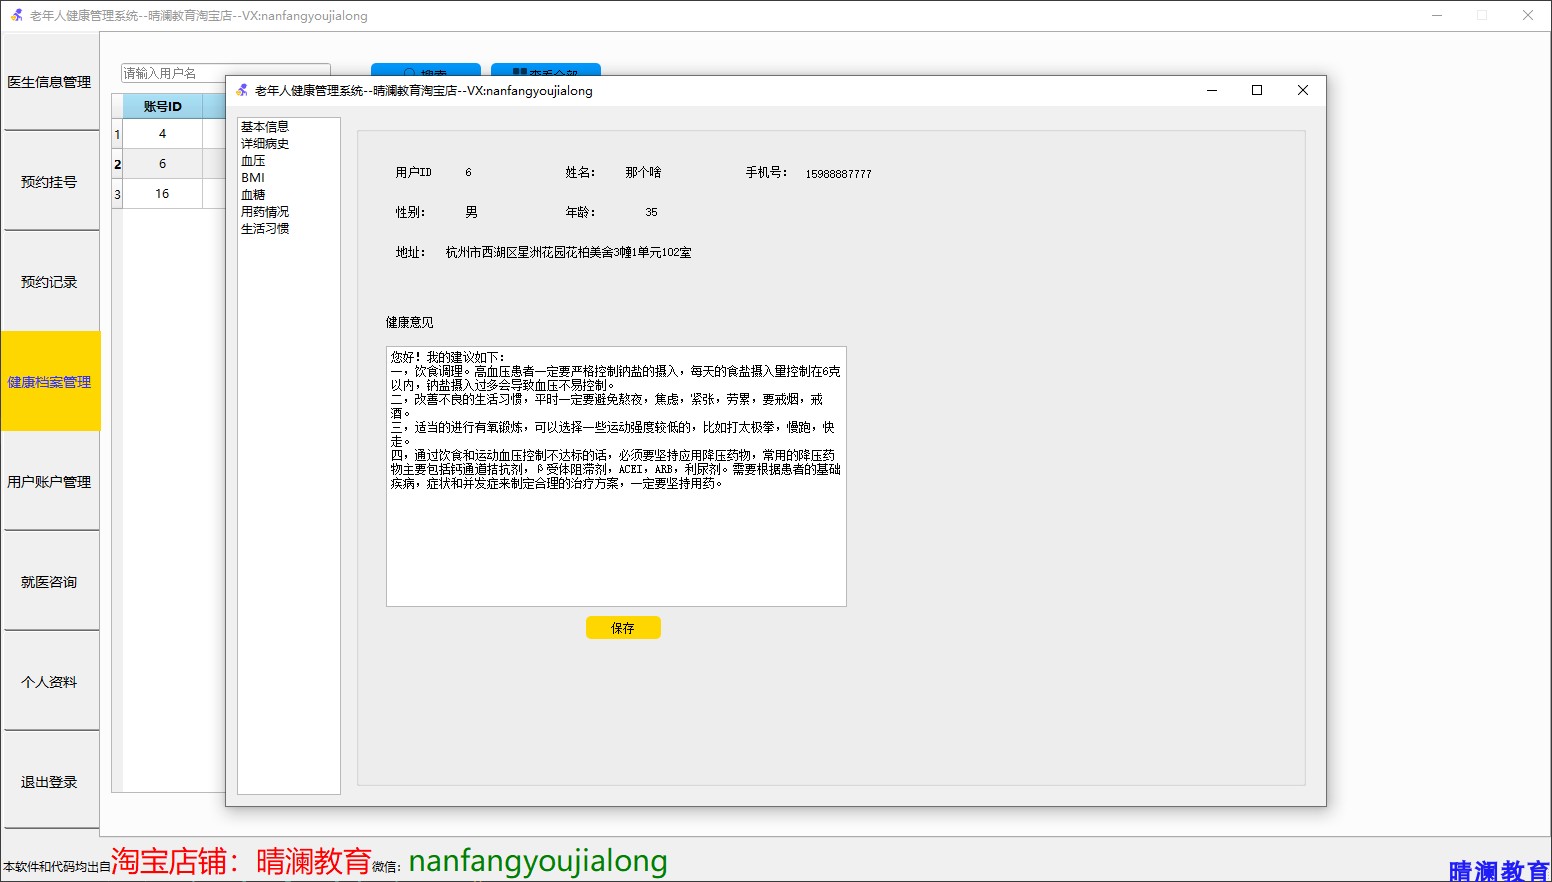Click the address text starting with 杭州市西湖区

point(568,253)
